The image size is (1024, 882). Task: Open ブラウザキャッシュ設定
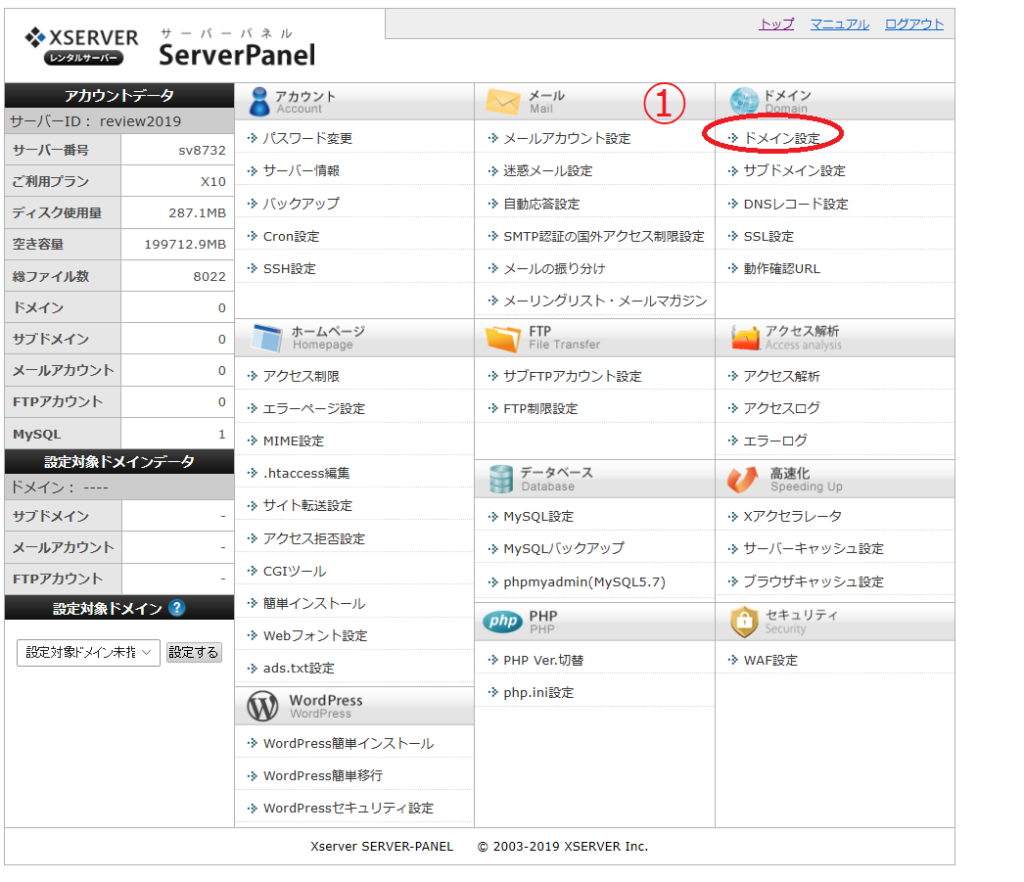point(814,582)
